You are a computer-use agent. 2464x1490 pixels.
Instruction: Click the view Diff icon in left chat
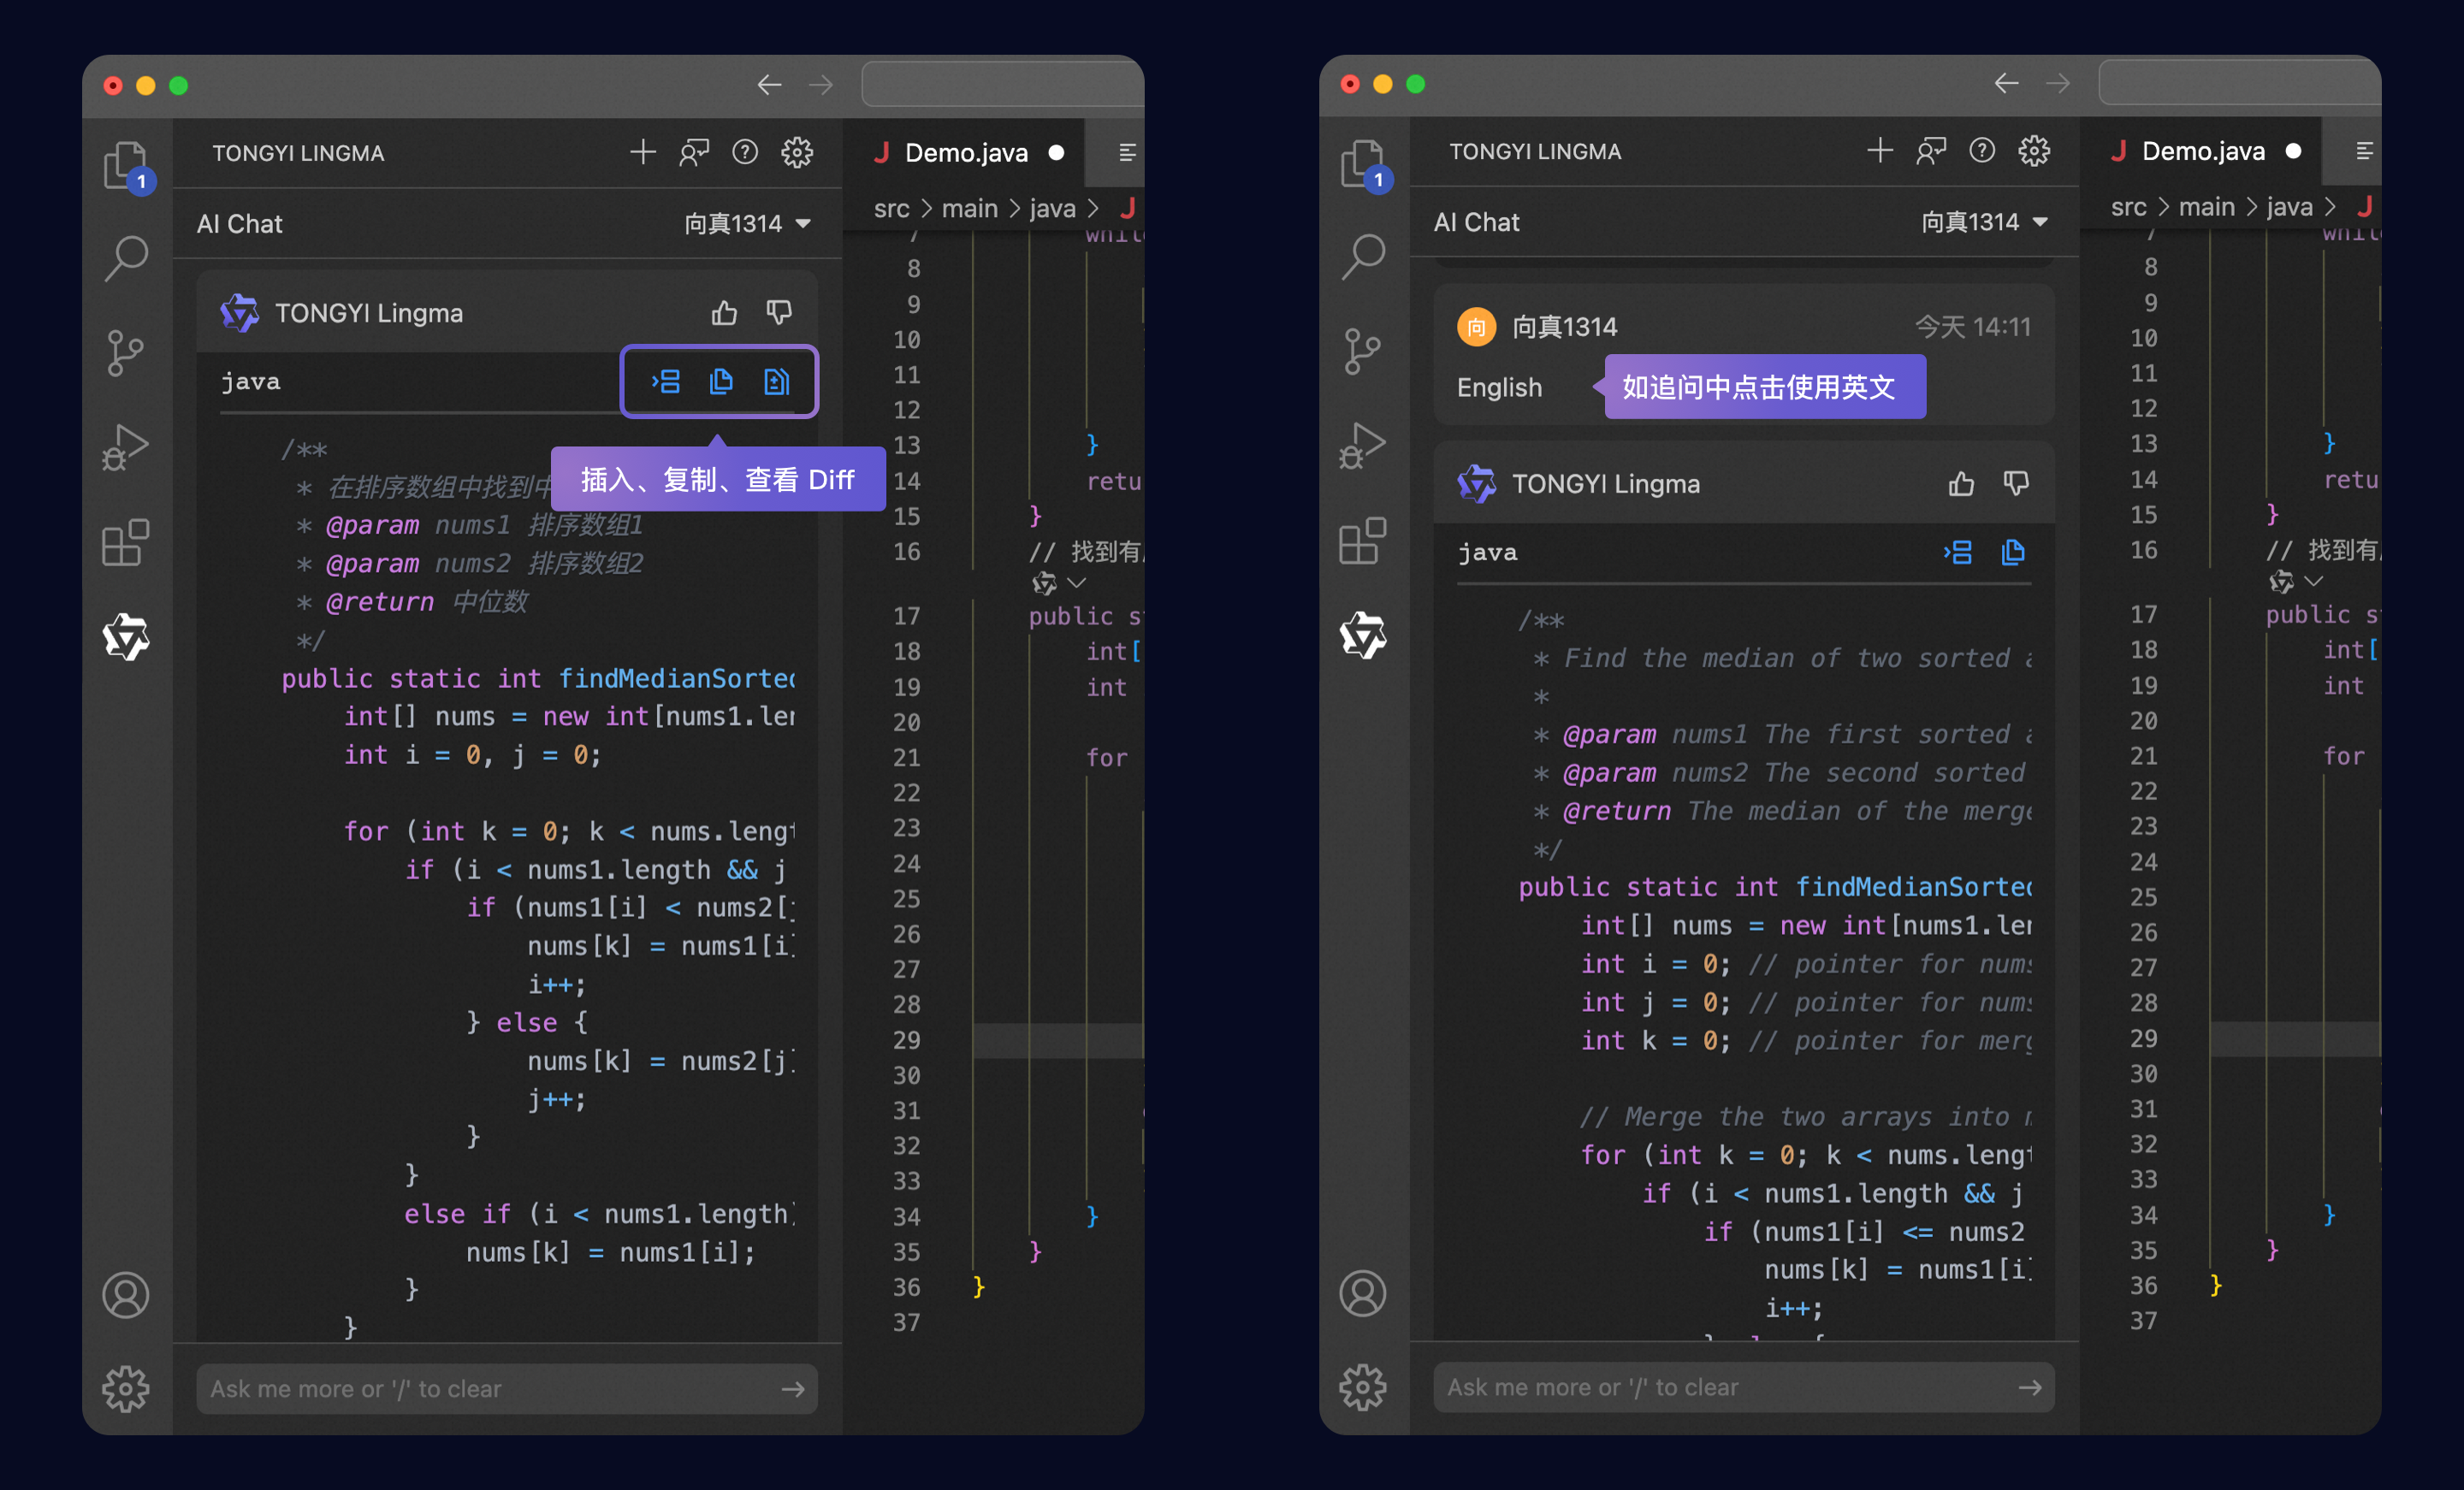click(776, 381)
